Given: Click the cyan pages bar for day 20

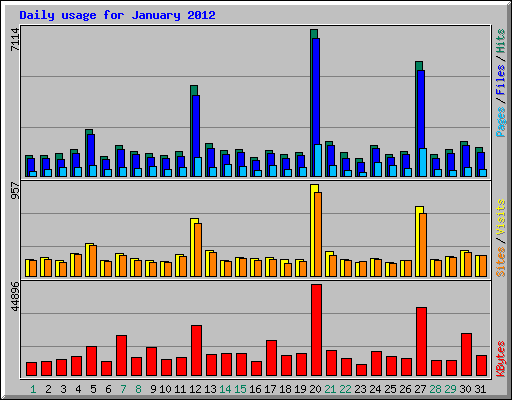Looking at the screenshot, I should click(x=318, y=160).
